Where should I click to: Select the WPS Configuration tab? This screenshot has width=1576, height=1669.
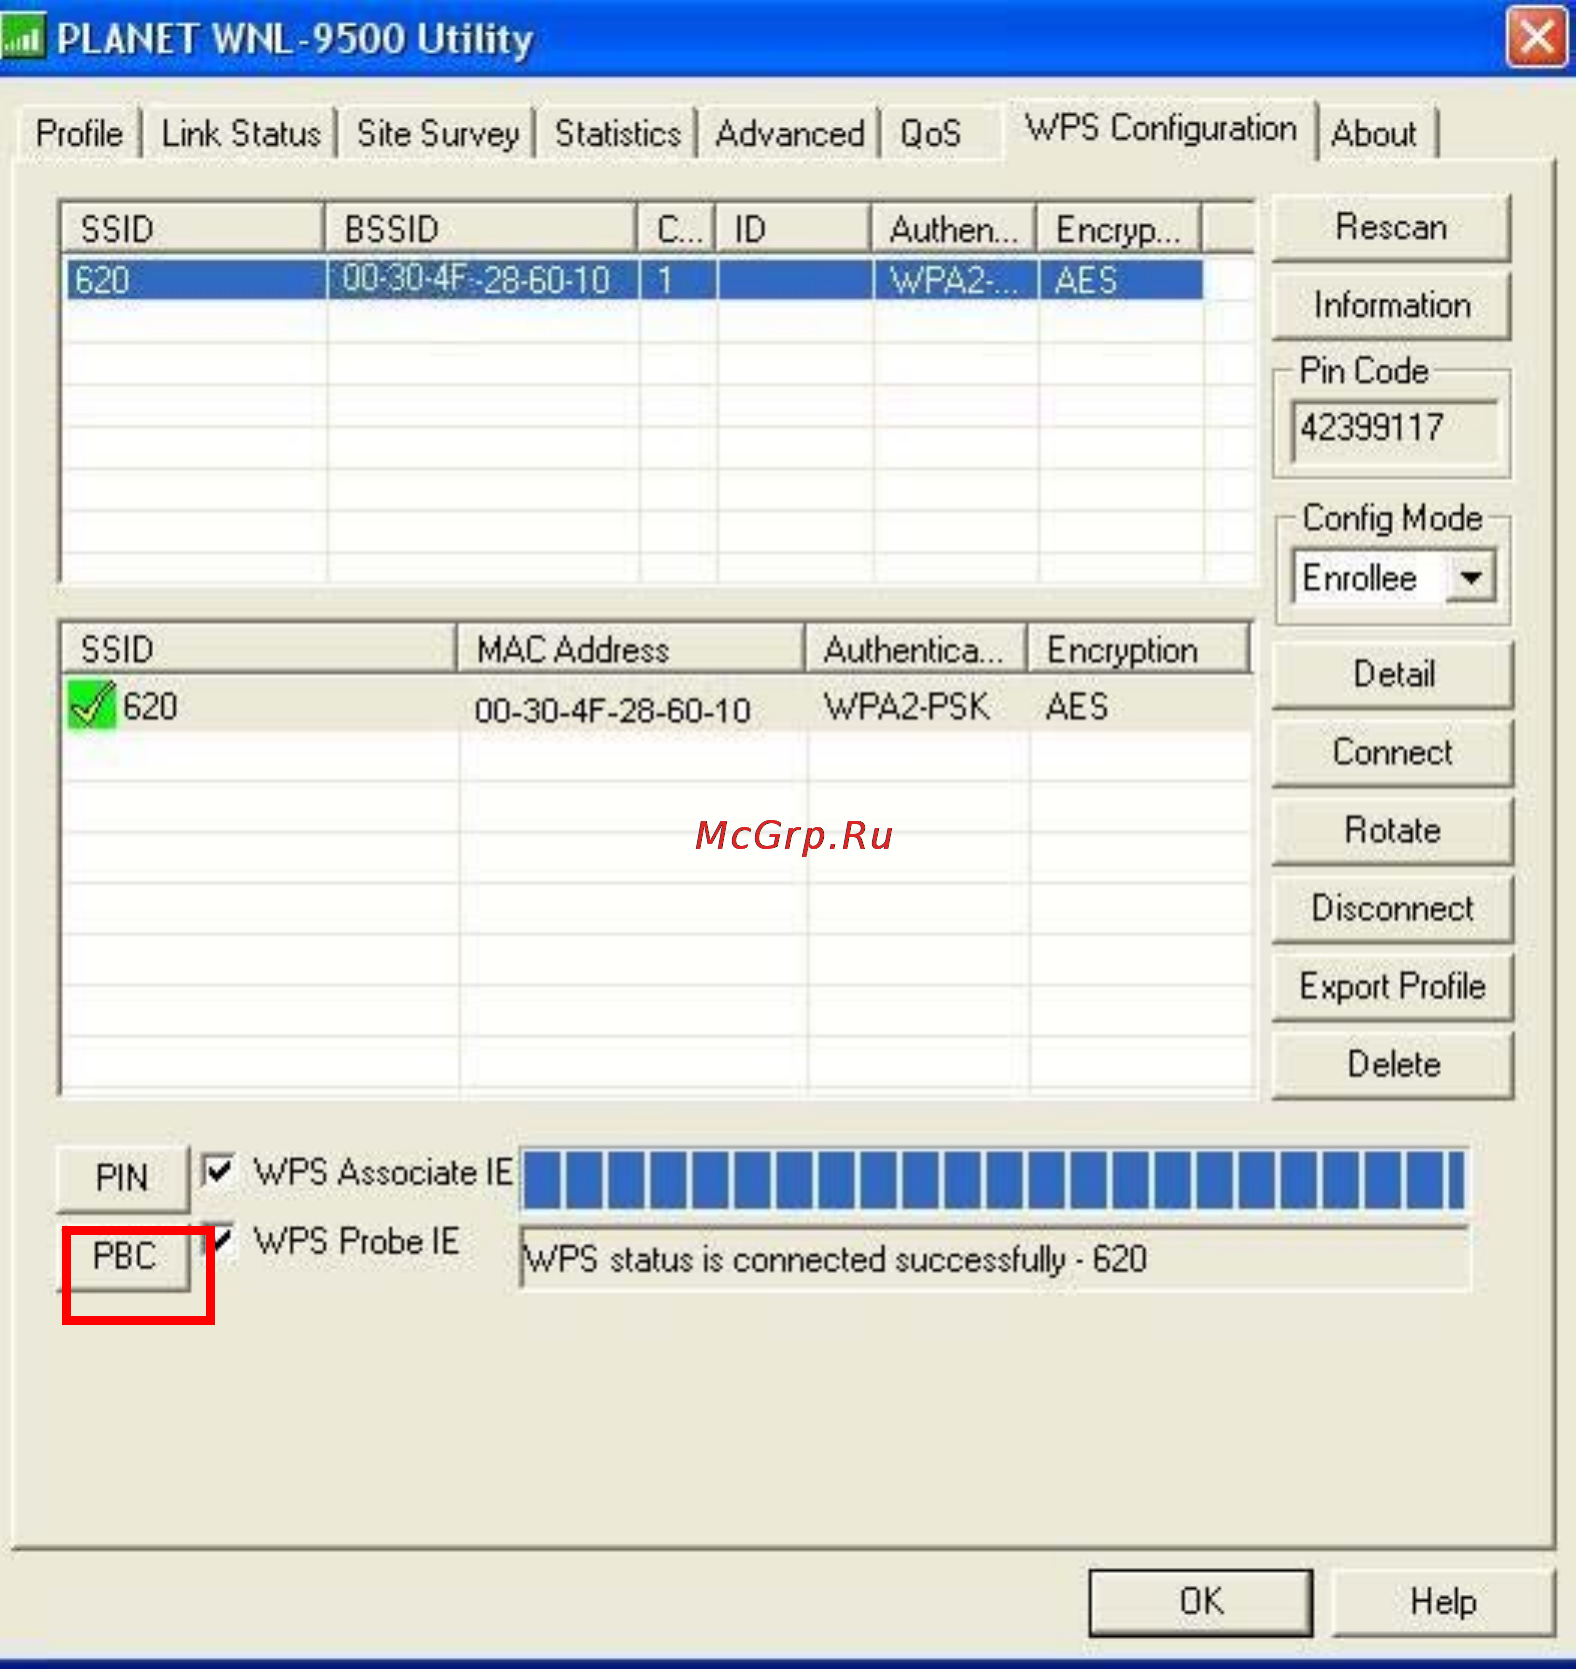coord(1160,128)
